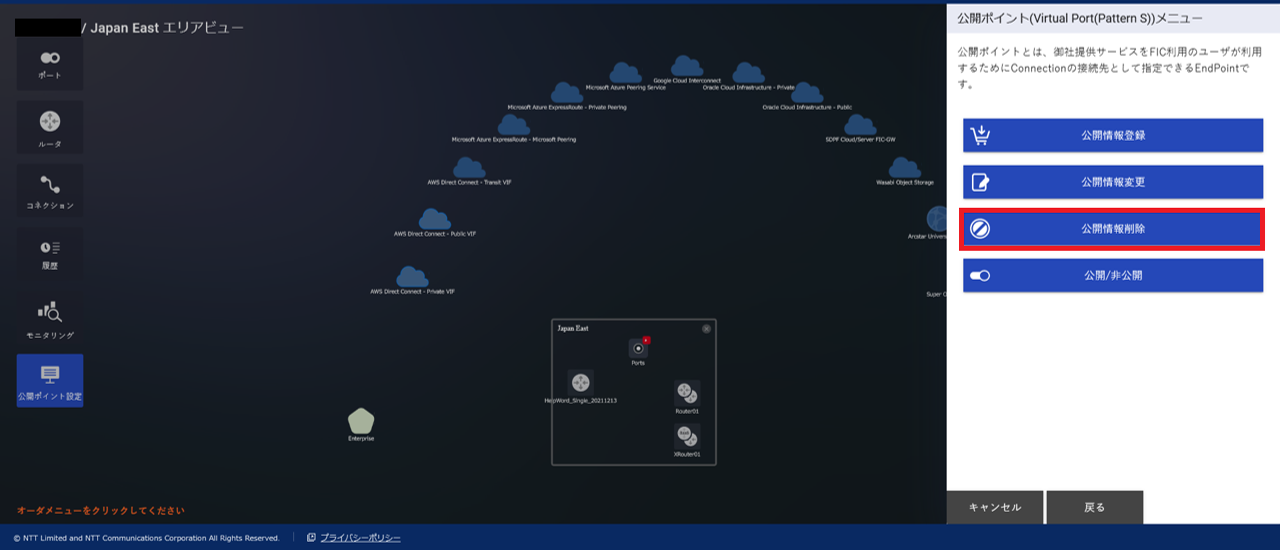Screen dimensions: 1280x550
Task: Click the Microsoft Azure Peering Service cloud
Action: point(626,72)
